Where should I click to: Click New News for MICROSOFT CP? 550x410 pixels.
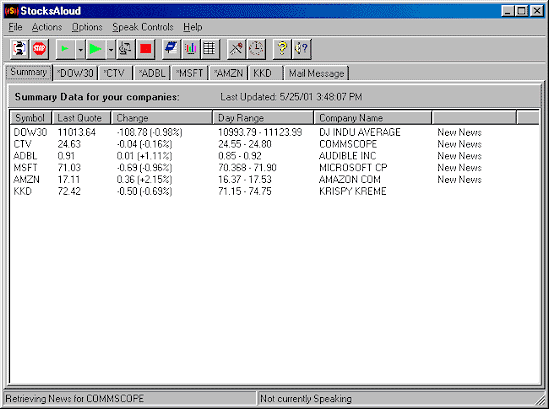click(x=460, y=168)
